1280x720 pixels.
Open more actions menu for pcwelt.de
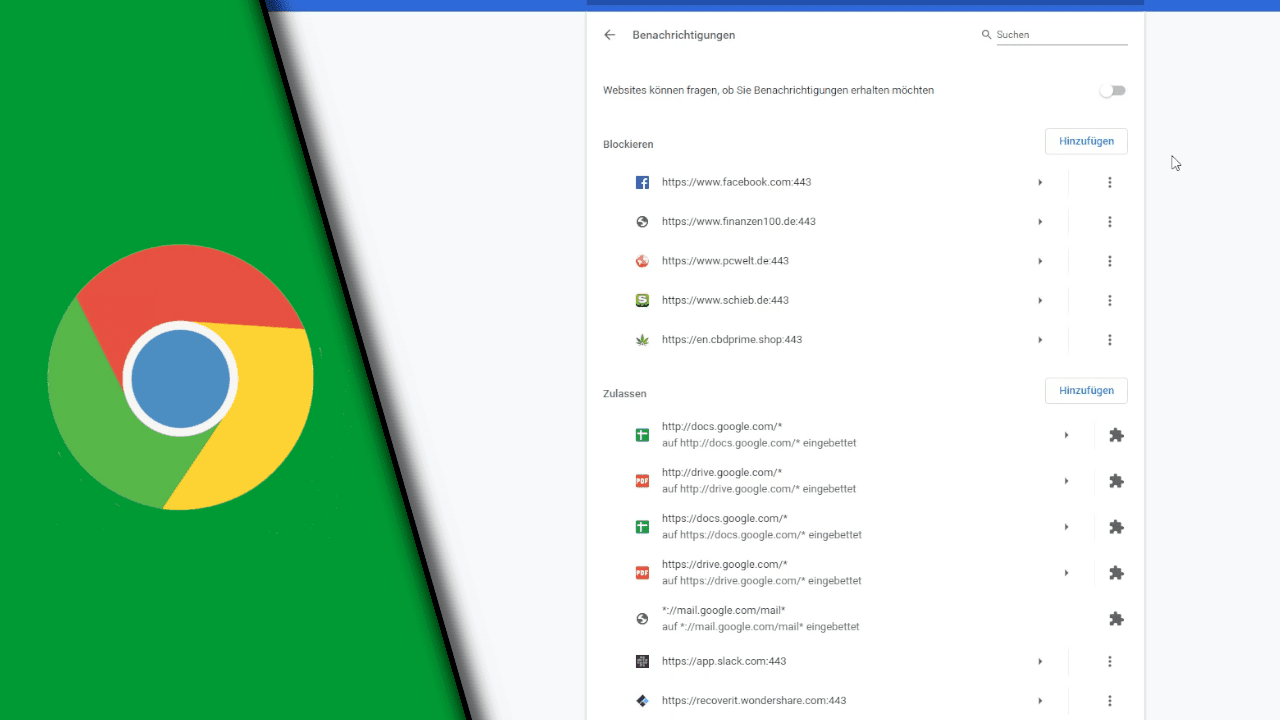(1110, 261)
